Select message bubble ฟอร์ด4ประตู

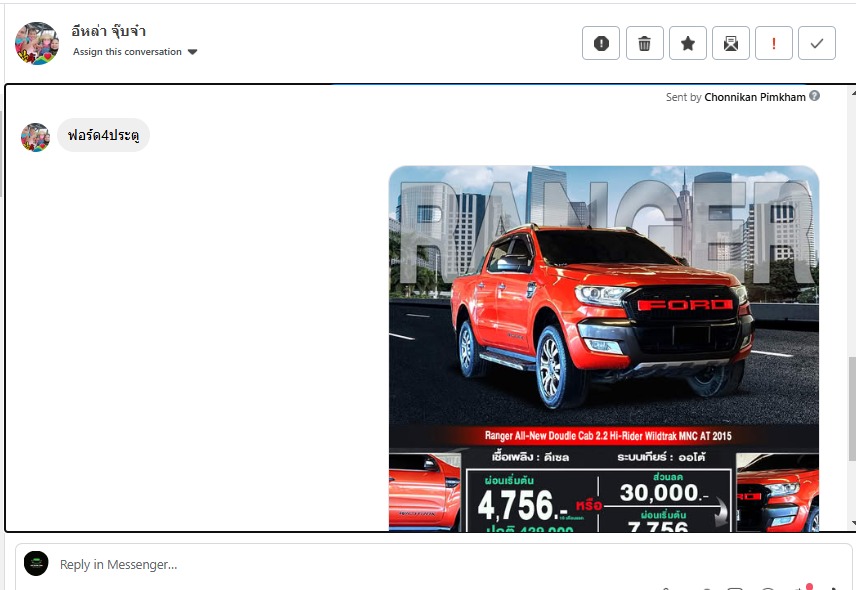103,135
